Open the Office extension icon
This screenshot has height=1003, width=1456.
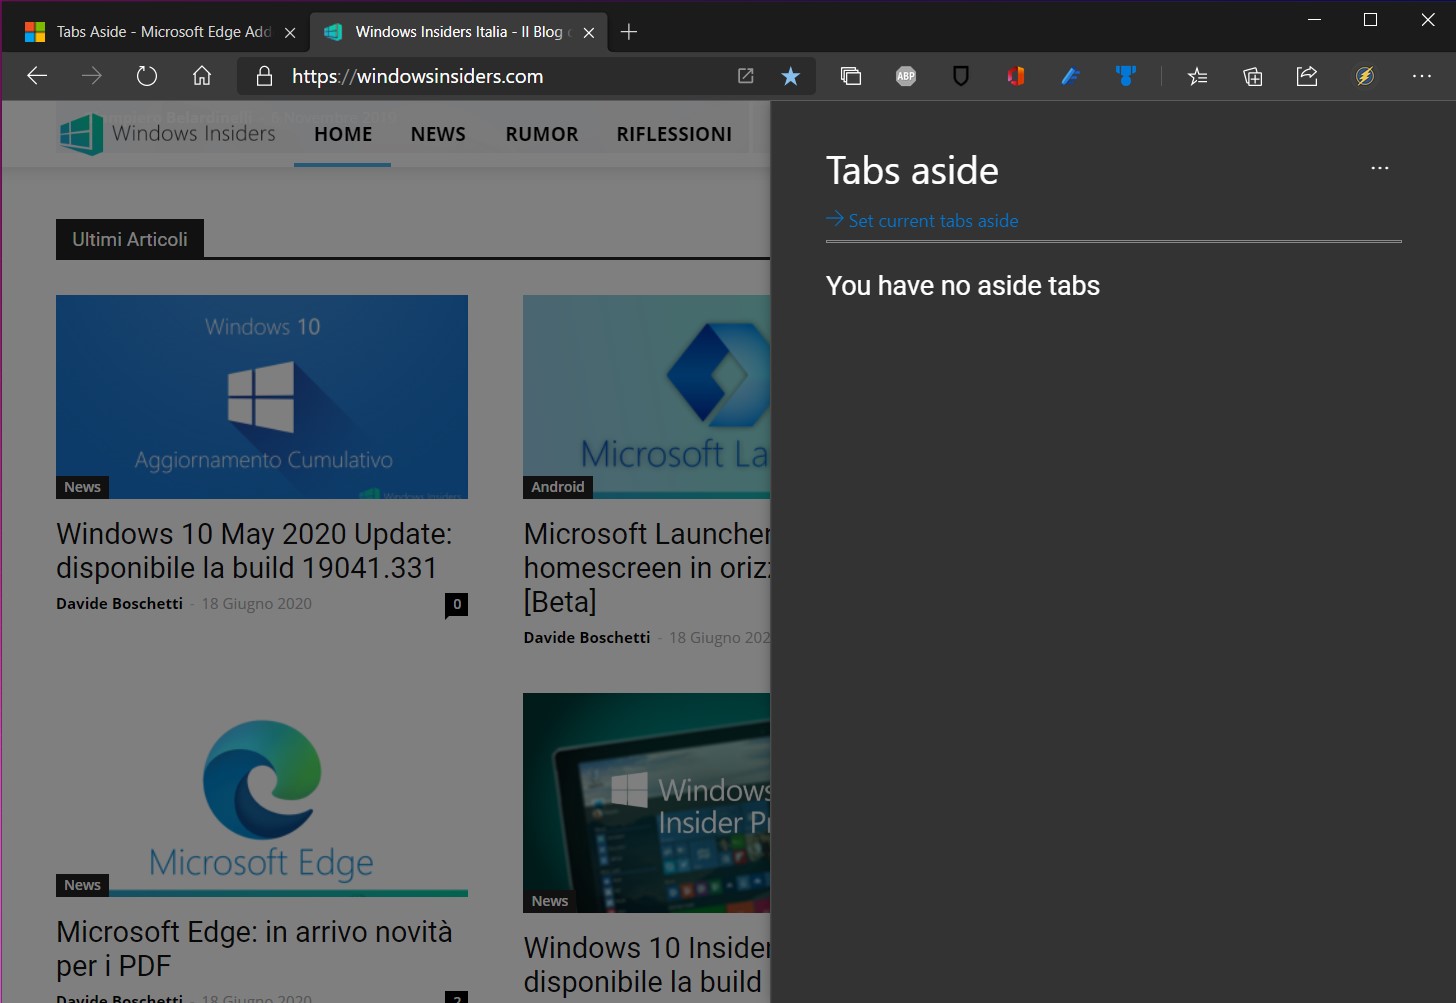(1016, 76)
